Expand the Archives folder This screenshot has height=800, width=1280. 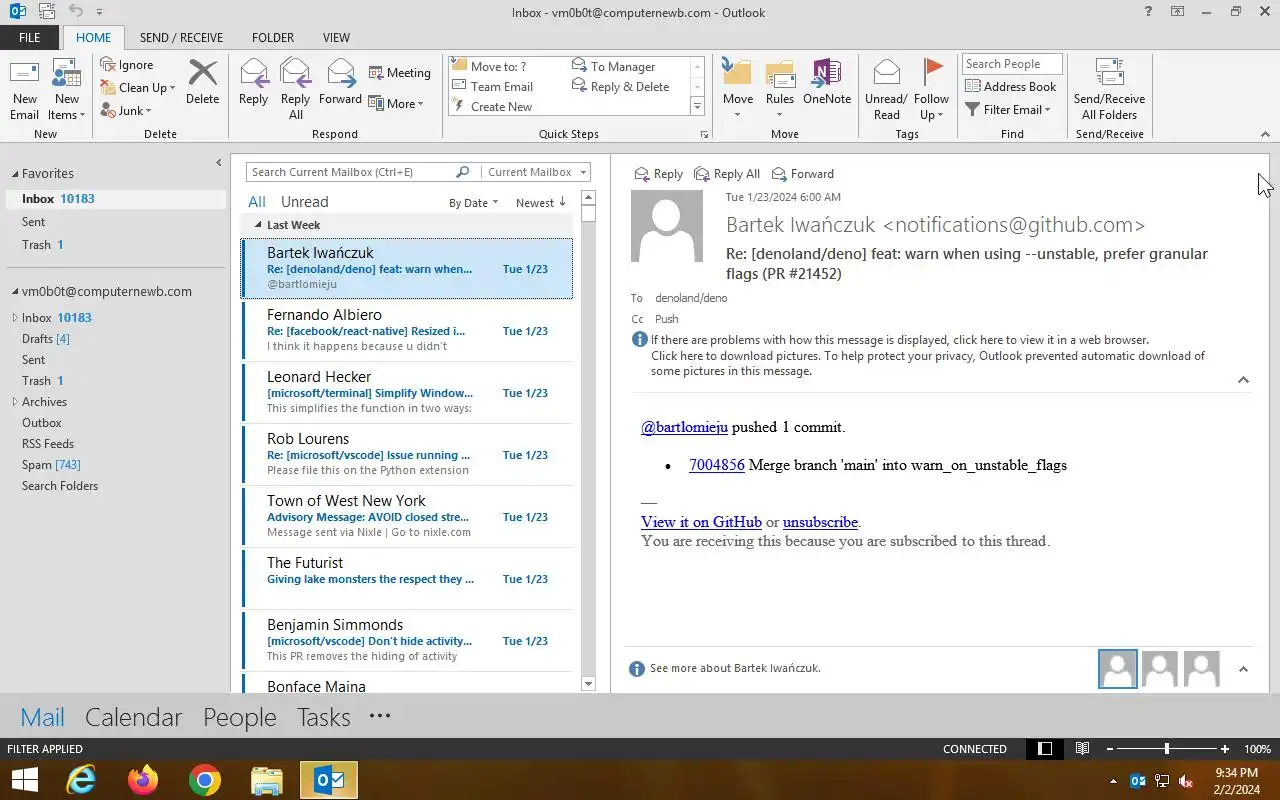point(15,402)
